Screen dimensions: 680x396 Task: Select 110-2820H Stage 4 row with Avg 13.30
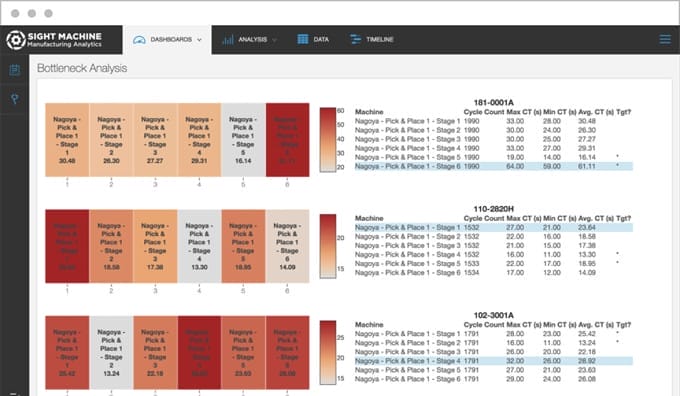click(x=494, y=255)
